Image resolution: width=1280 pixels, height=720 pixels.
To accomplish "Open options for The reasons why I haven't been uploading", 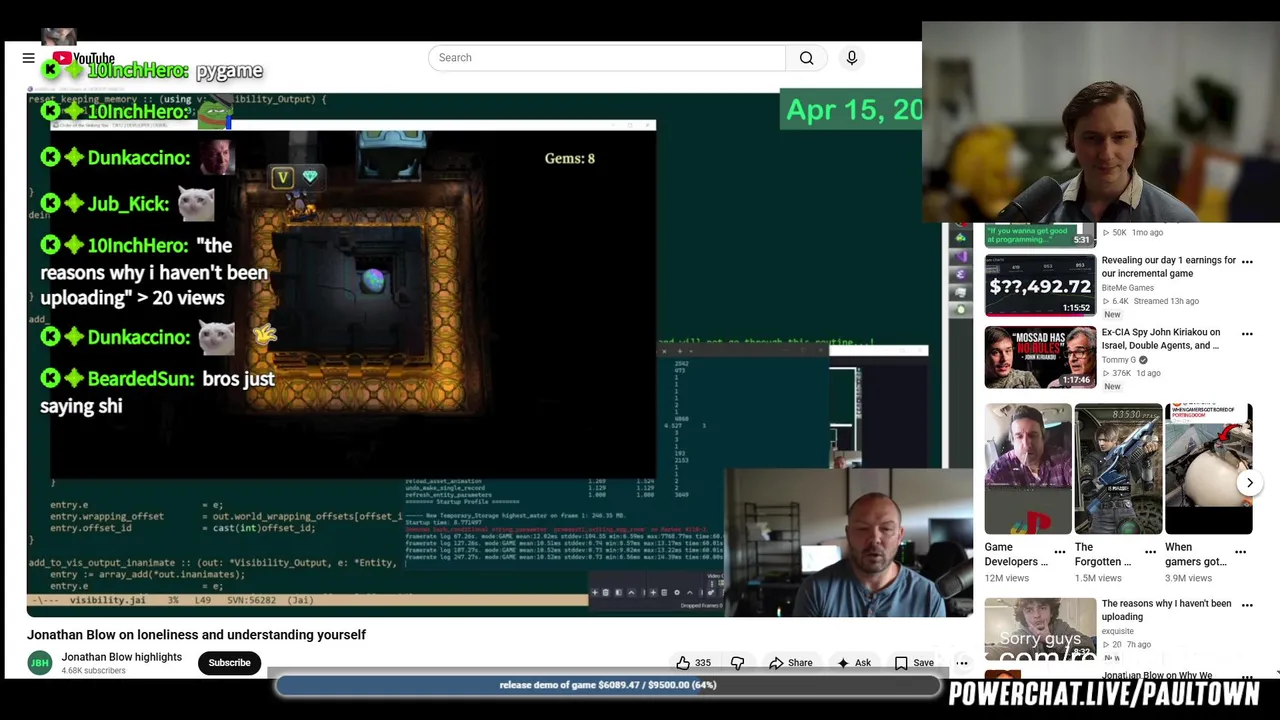I will pos(1247,605).
